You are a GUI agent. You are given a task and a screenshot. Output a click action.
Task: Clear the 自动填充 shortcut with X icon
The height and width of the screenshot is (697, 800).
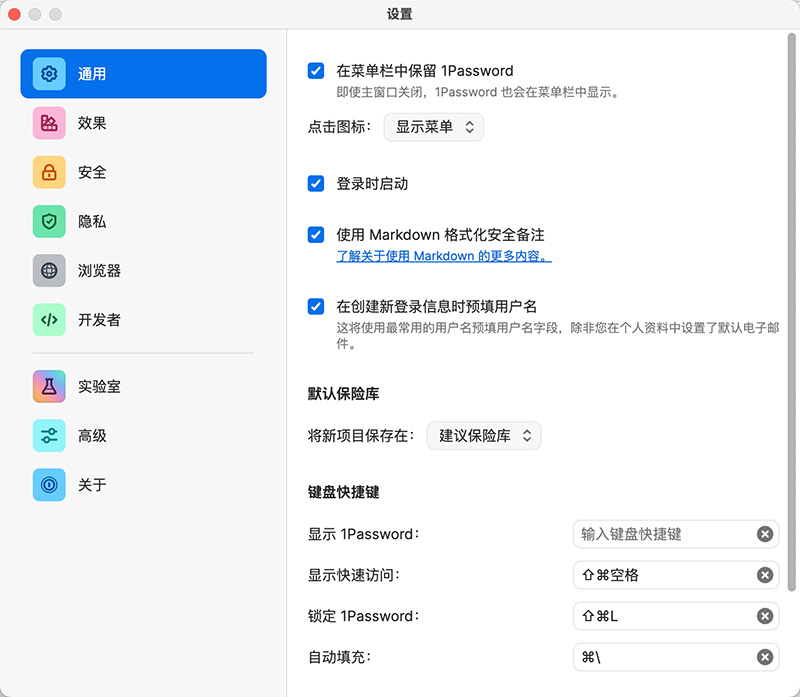[x=764, y=657]
